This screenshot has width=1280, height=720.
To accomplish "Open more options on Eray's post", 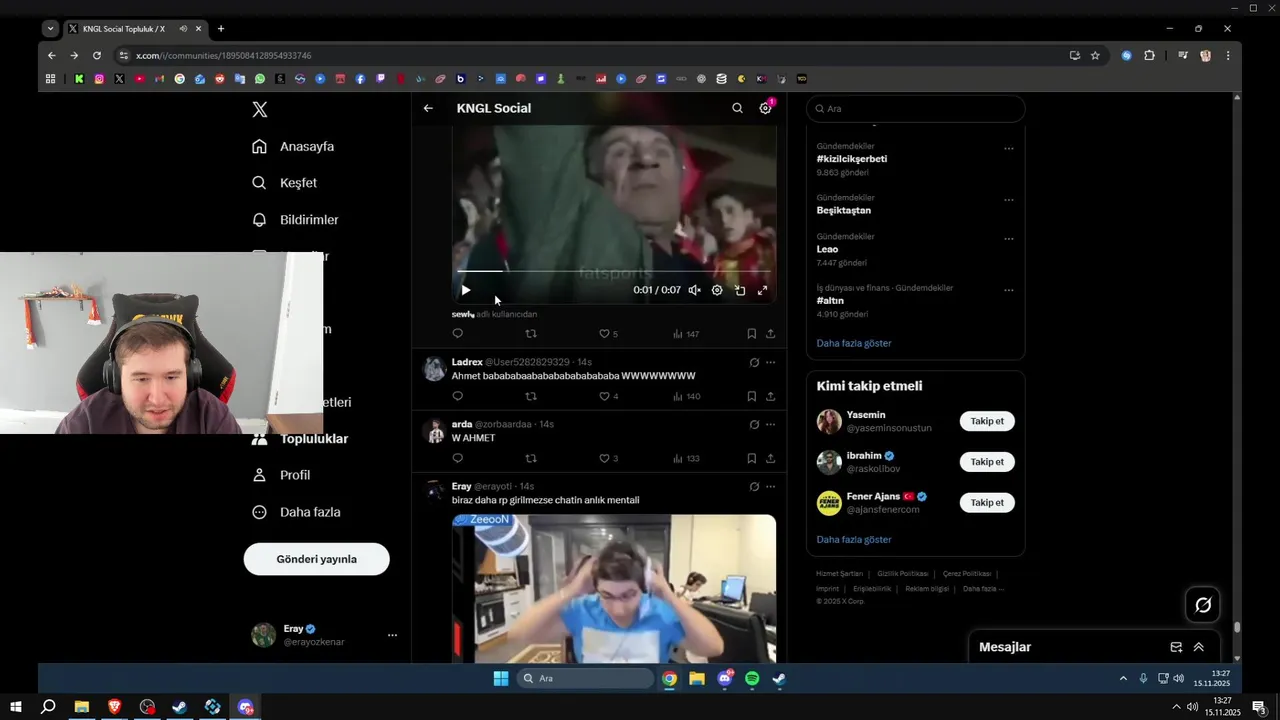I will pos(770,486).
